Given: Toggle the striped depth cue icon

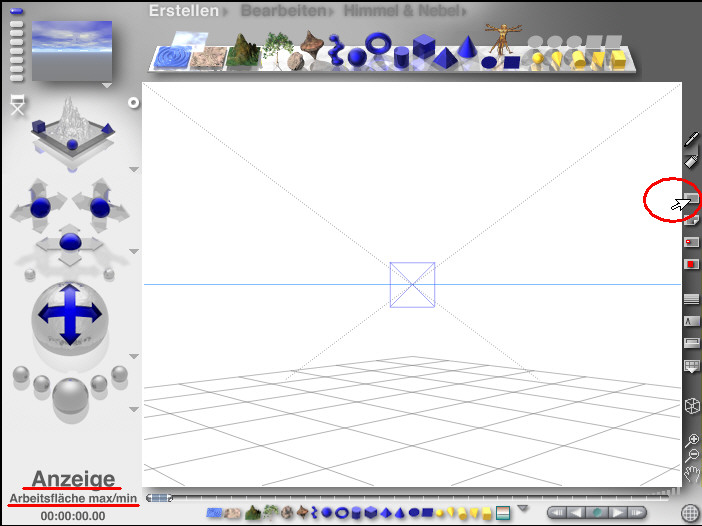Looking at the screenshot, I should (x=692, y=299).
